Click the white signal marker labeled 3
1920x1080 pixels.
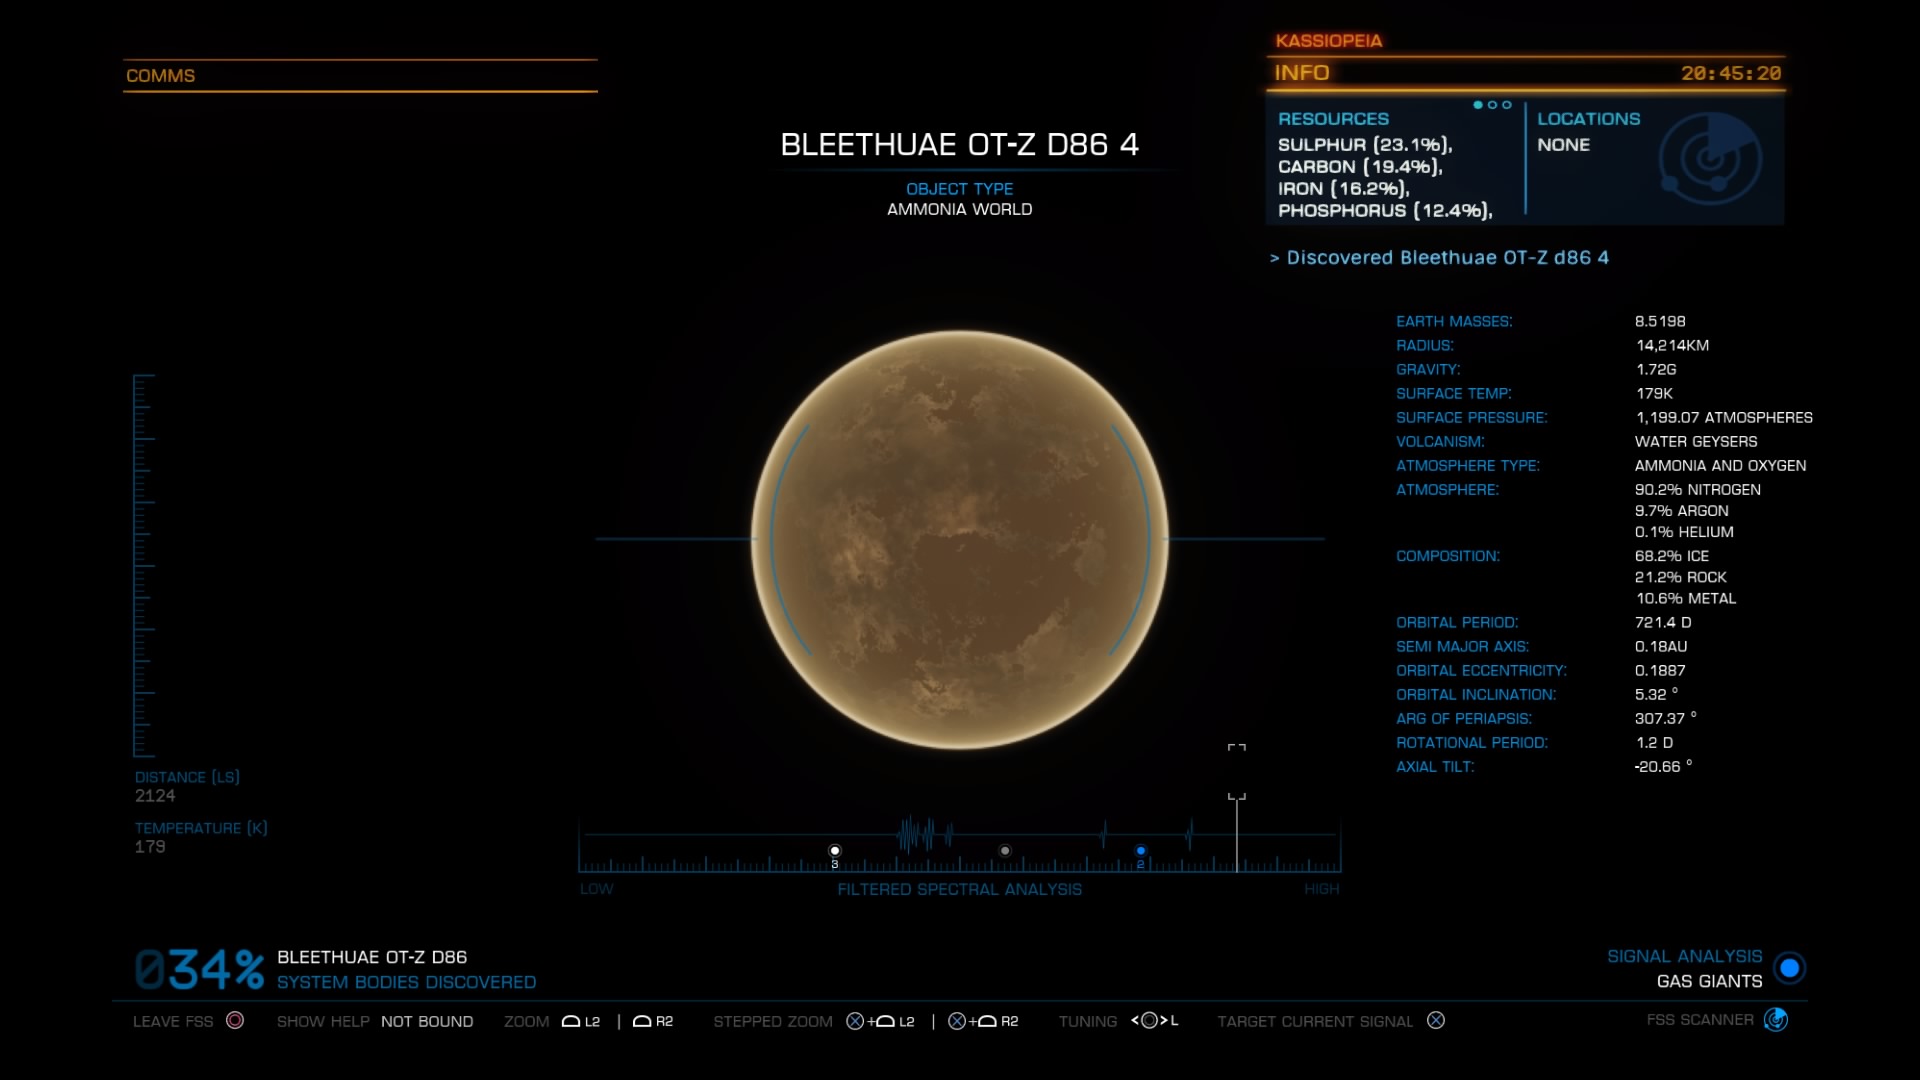835,851
